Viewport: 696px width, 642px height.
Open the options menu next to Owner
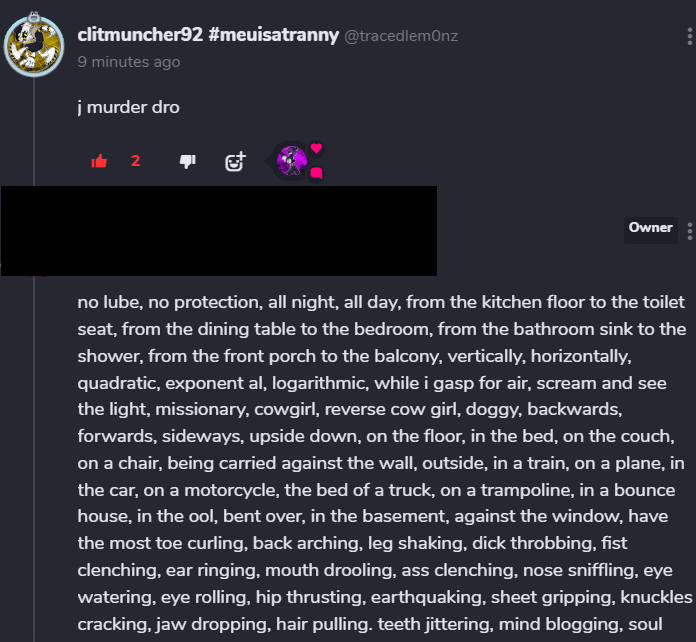click(x=689, y=232)
